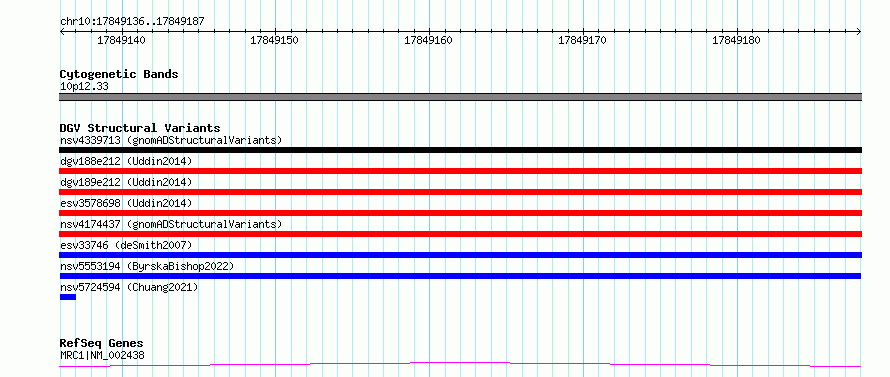Select the RefSeq Genes track heading

101,344
